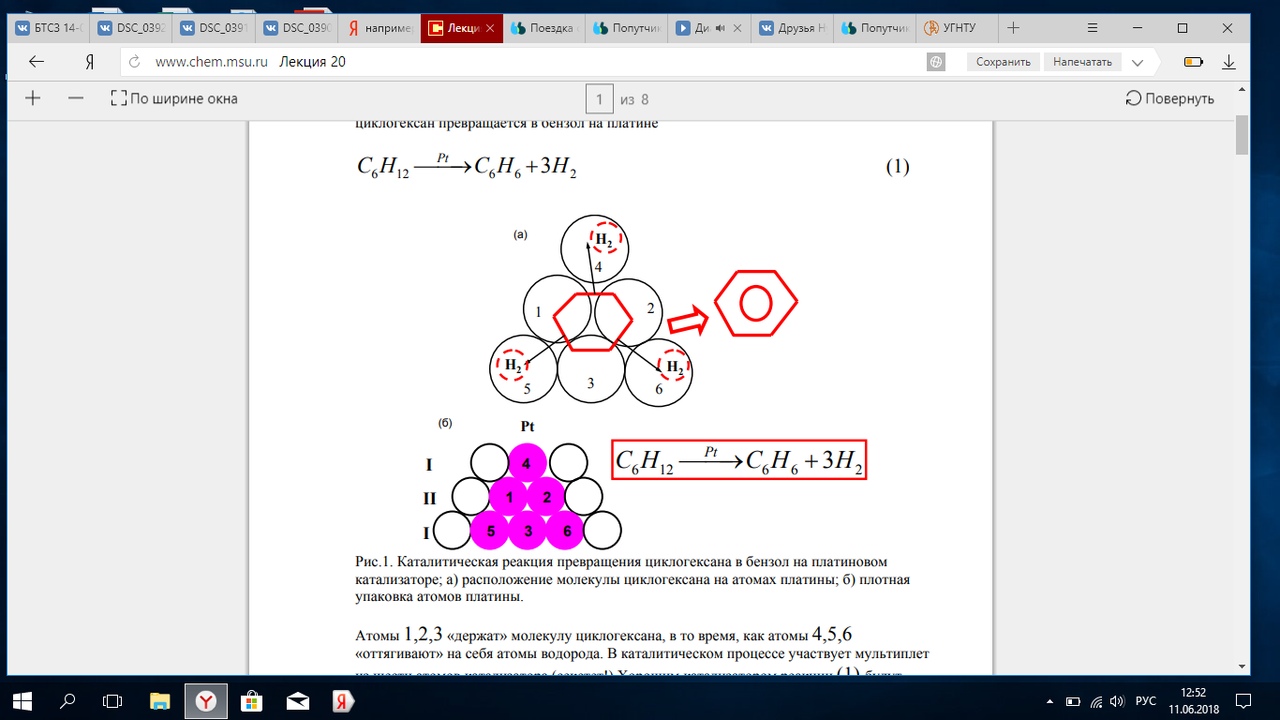Open Yandex home via the Я icon
The width and height of the screenshot is (1280, 720).
click(x=89, y=61)
